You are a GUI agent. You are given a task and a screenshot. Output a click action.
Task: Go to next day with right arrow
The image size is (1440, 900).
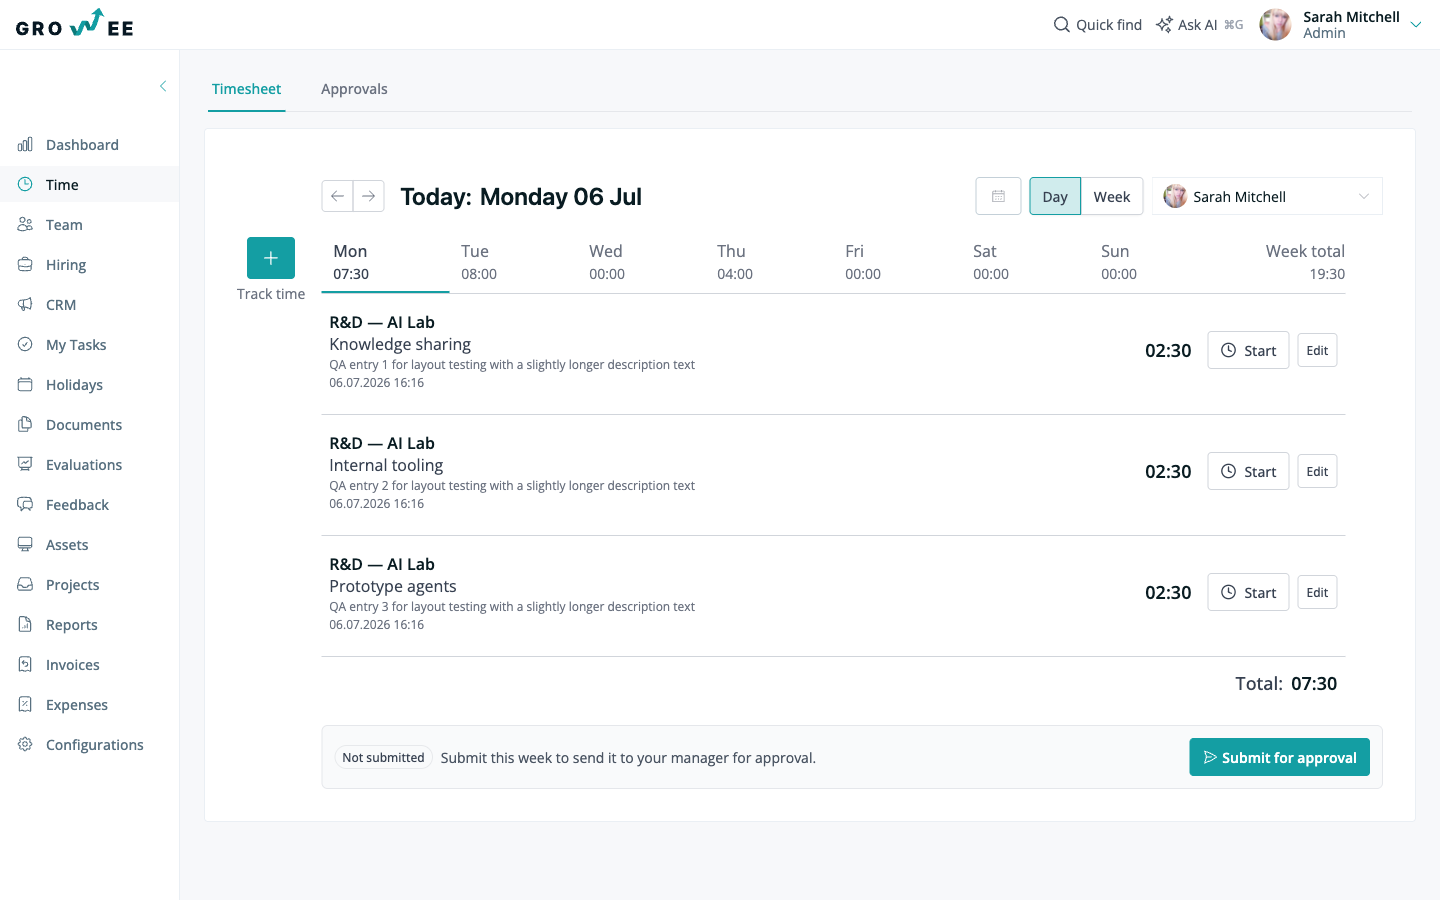(x=368, y=196)
